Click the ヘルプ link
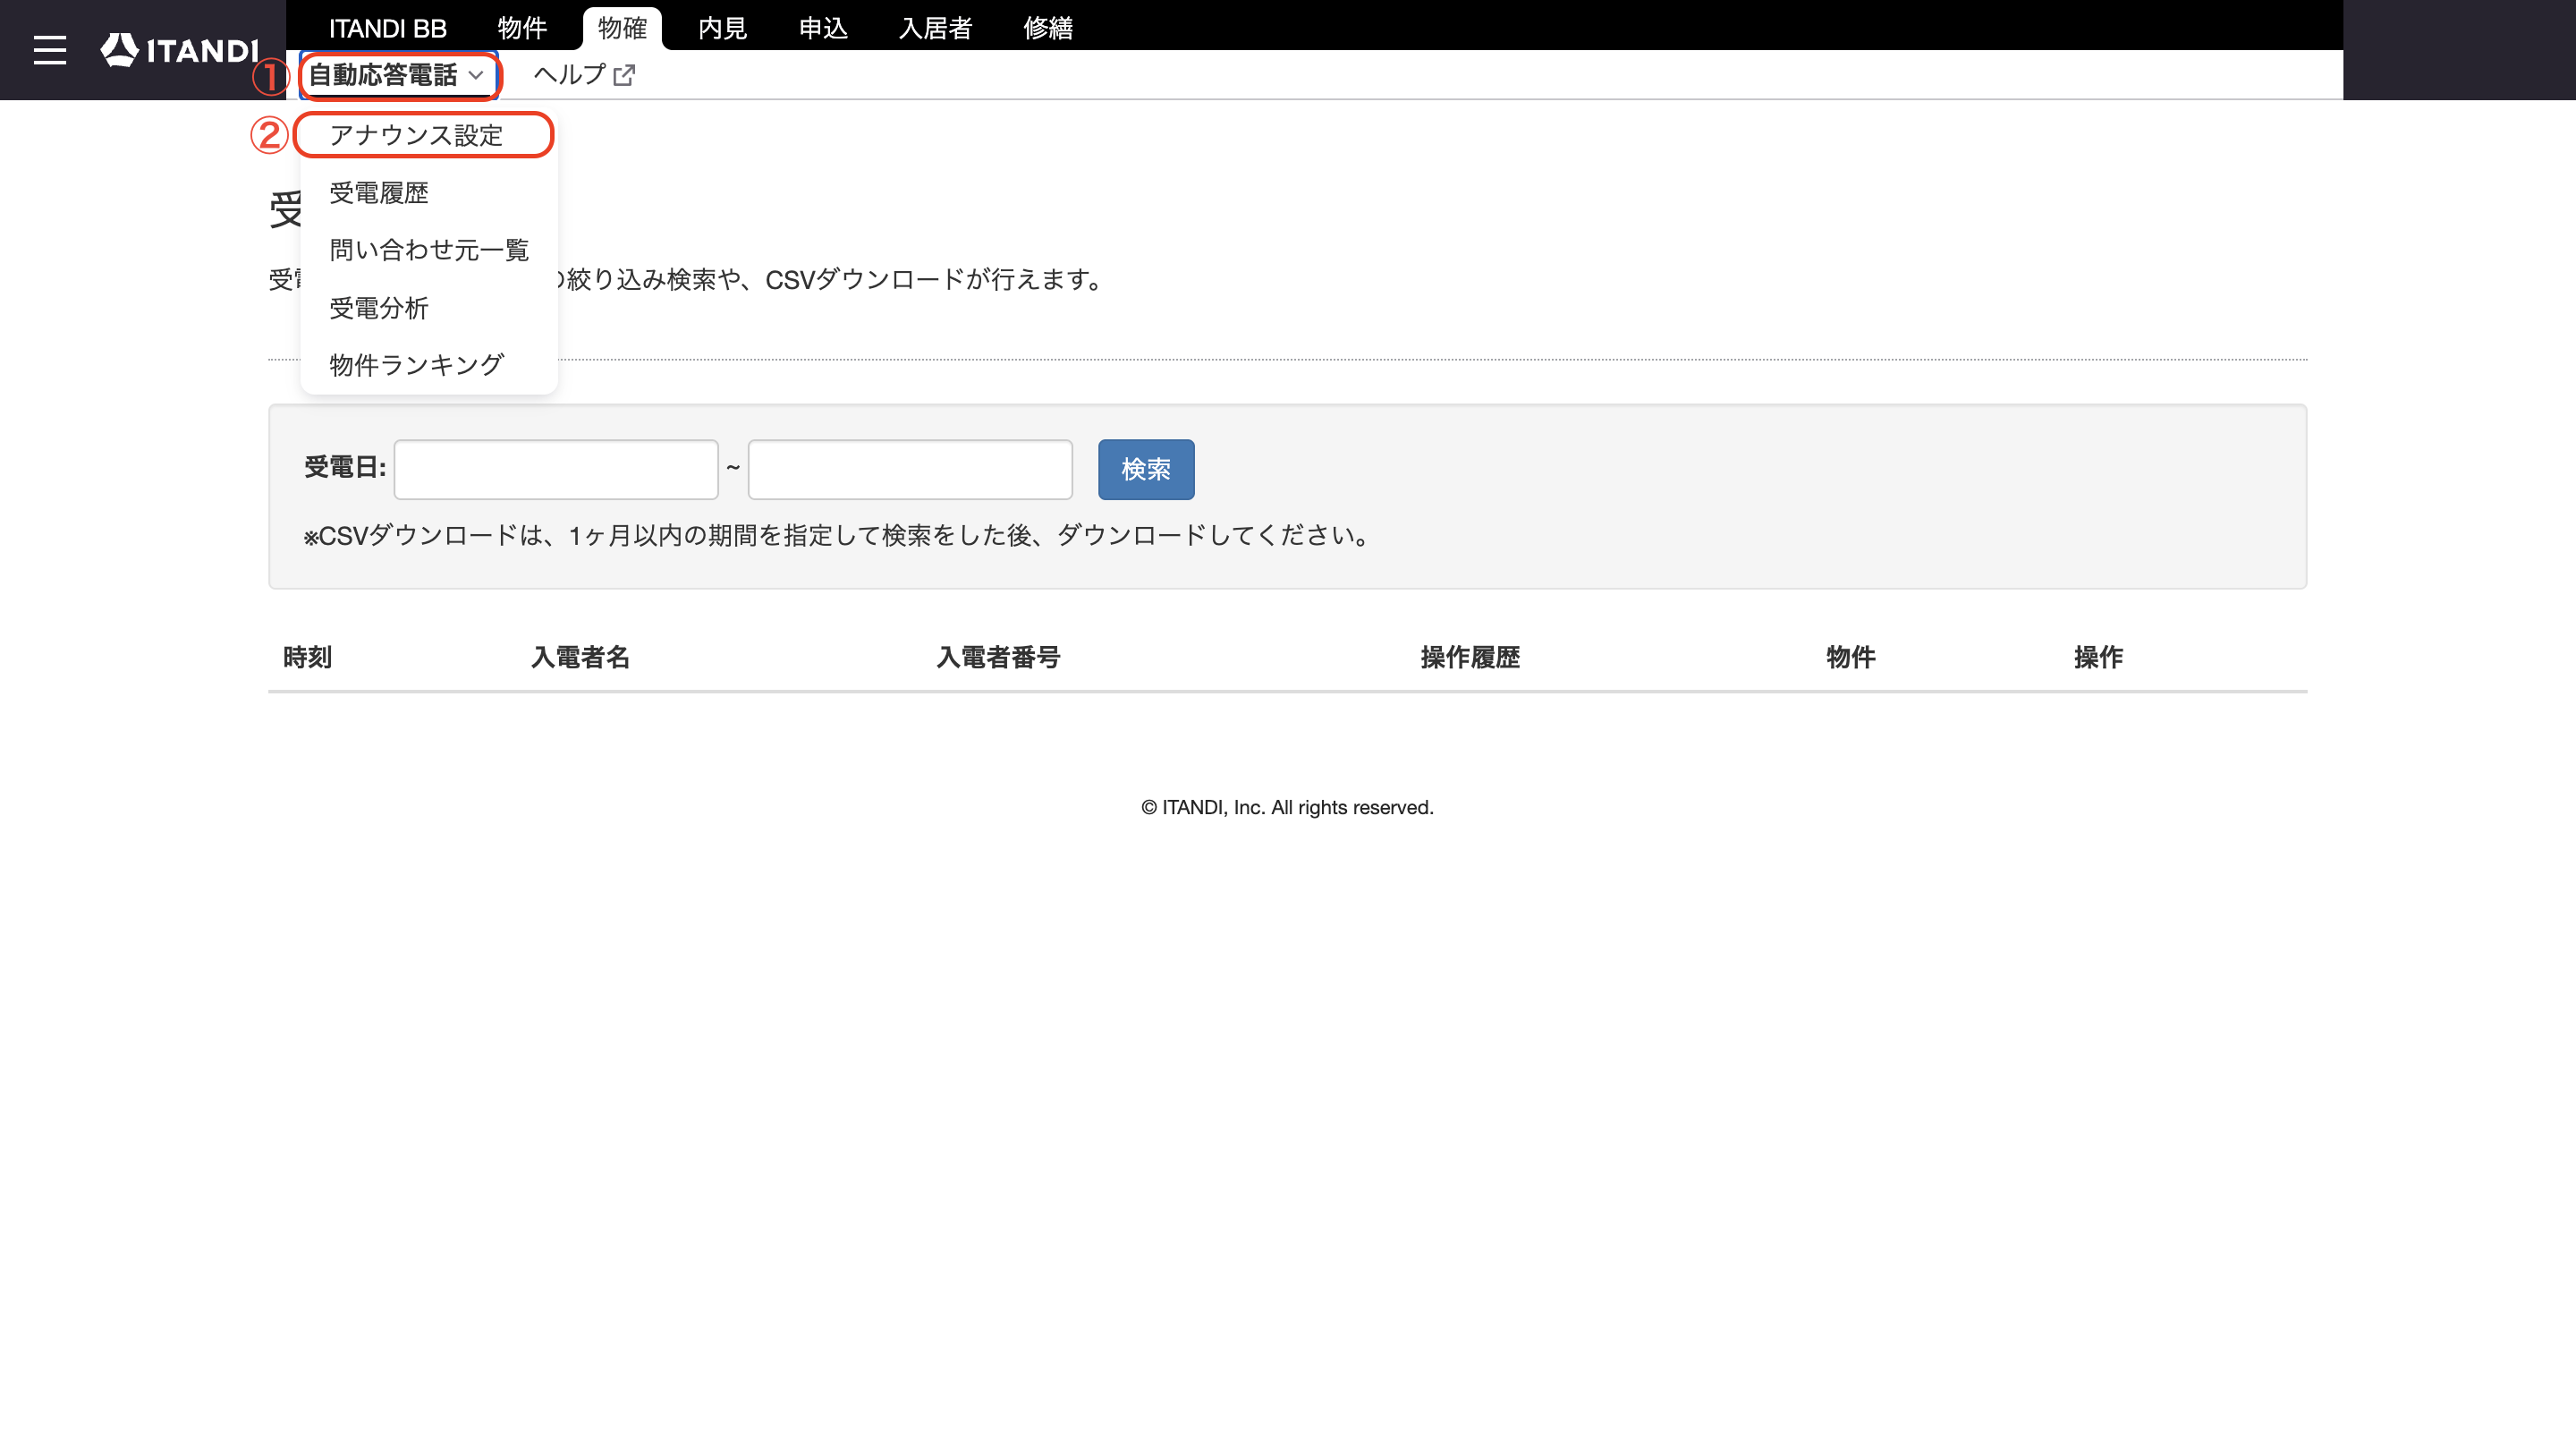Screen dimensions: 2576x1453 [x=583, y=75]
